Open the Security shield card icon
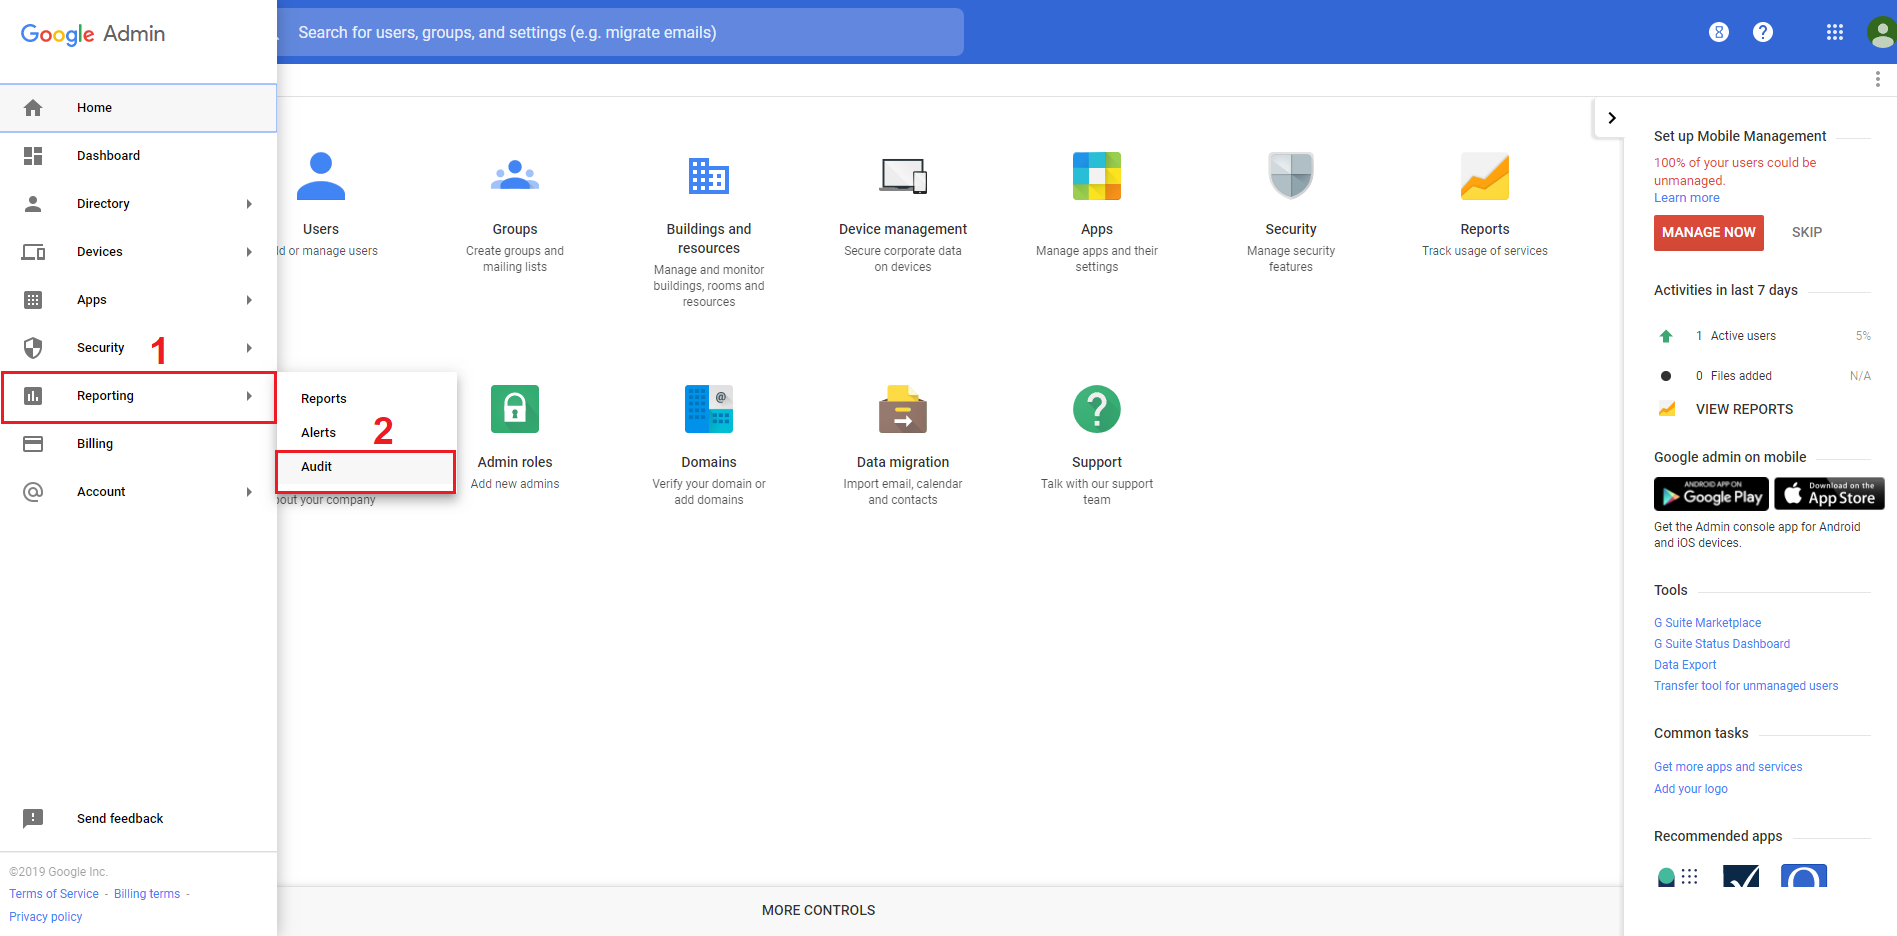Image resolution: width=1897 pixels, height=936 pixels. [1291, 176]
